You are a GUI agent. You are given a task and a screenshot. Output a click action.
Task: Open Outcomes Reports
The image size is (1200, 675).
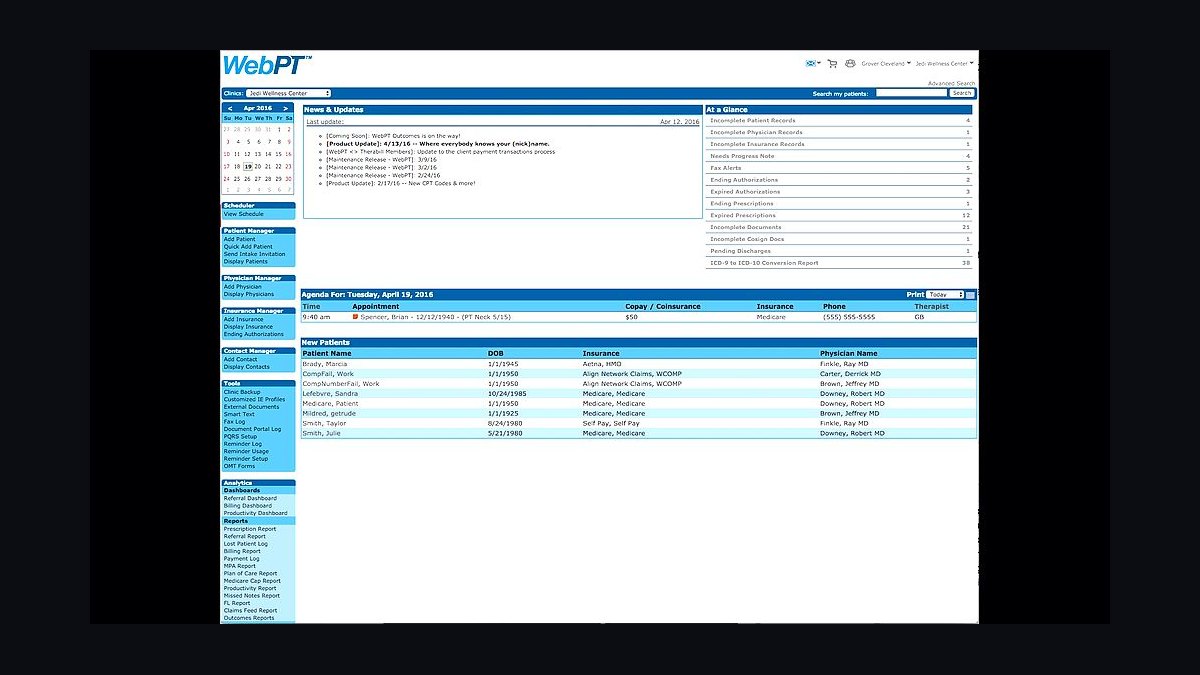pos(248,618)
